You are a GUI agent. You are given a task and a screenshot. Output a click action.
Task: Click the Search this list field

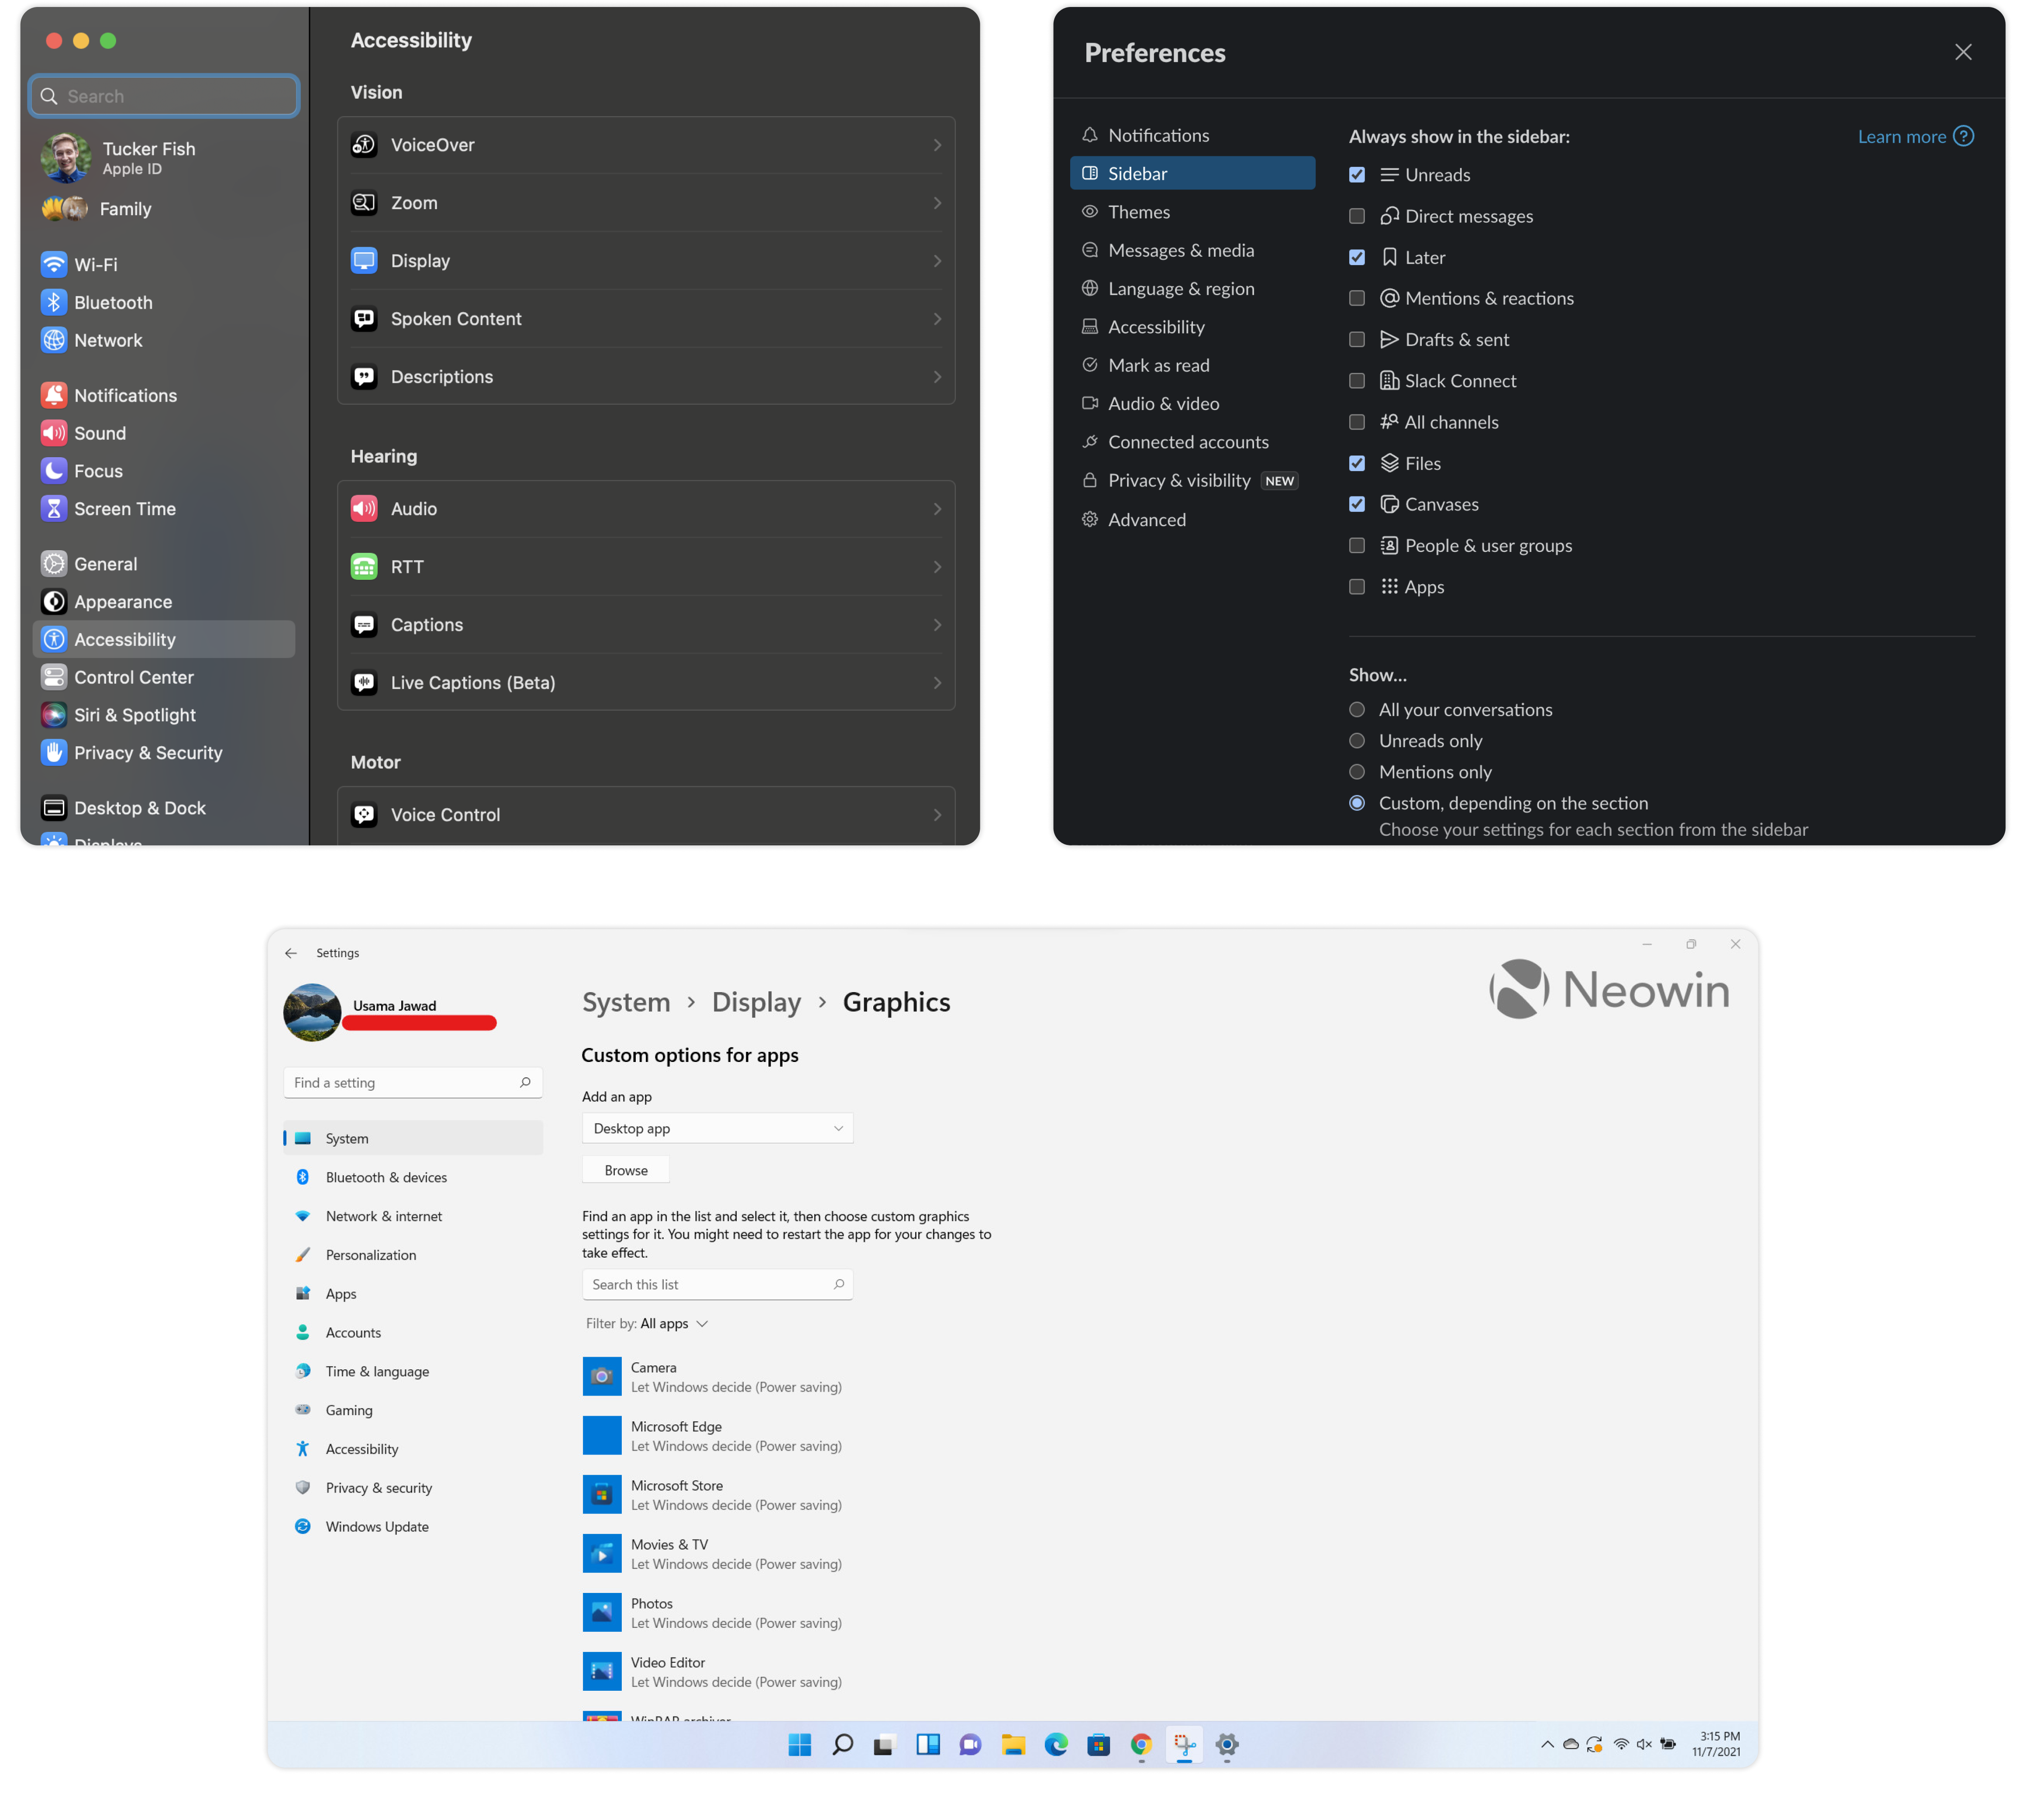(718, 1284)
